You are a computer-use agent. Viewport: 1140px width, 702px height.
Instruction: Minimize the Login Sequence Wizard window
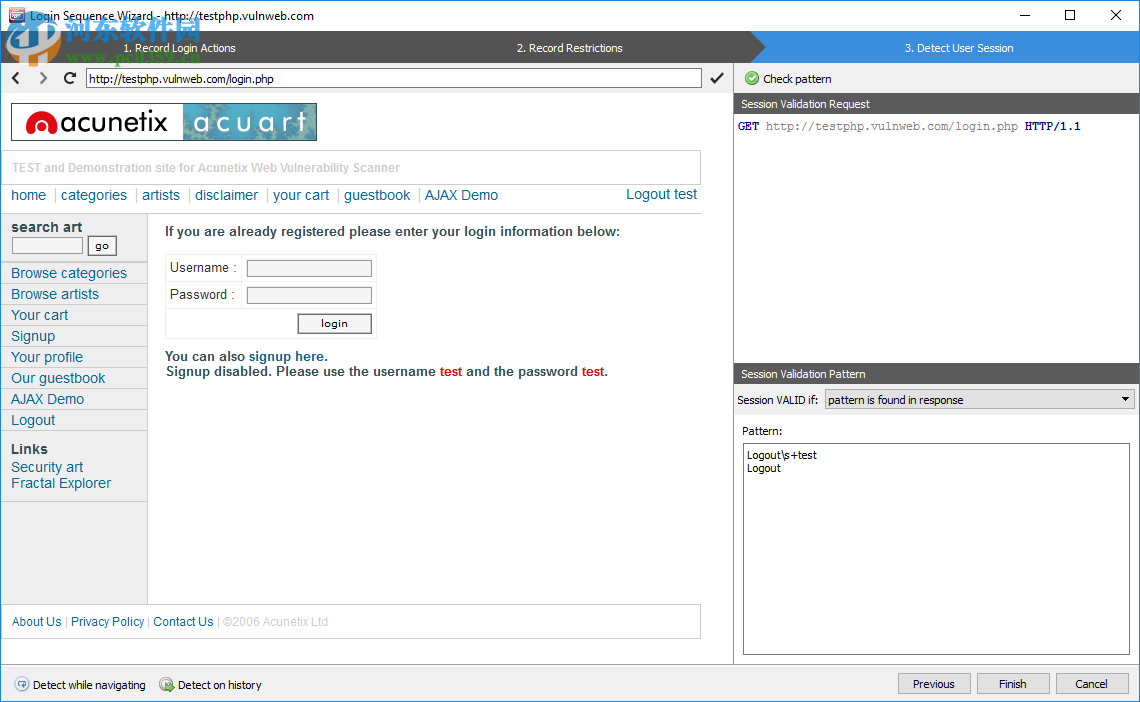coord(1024,15)
